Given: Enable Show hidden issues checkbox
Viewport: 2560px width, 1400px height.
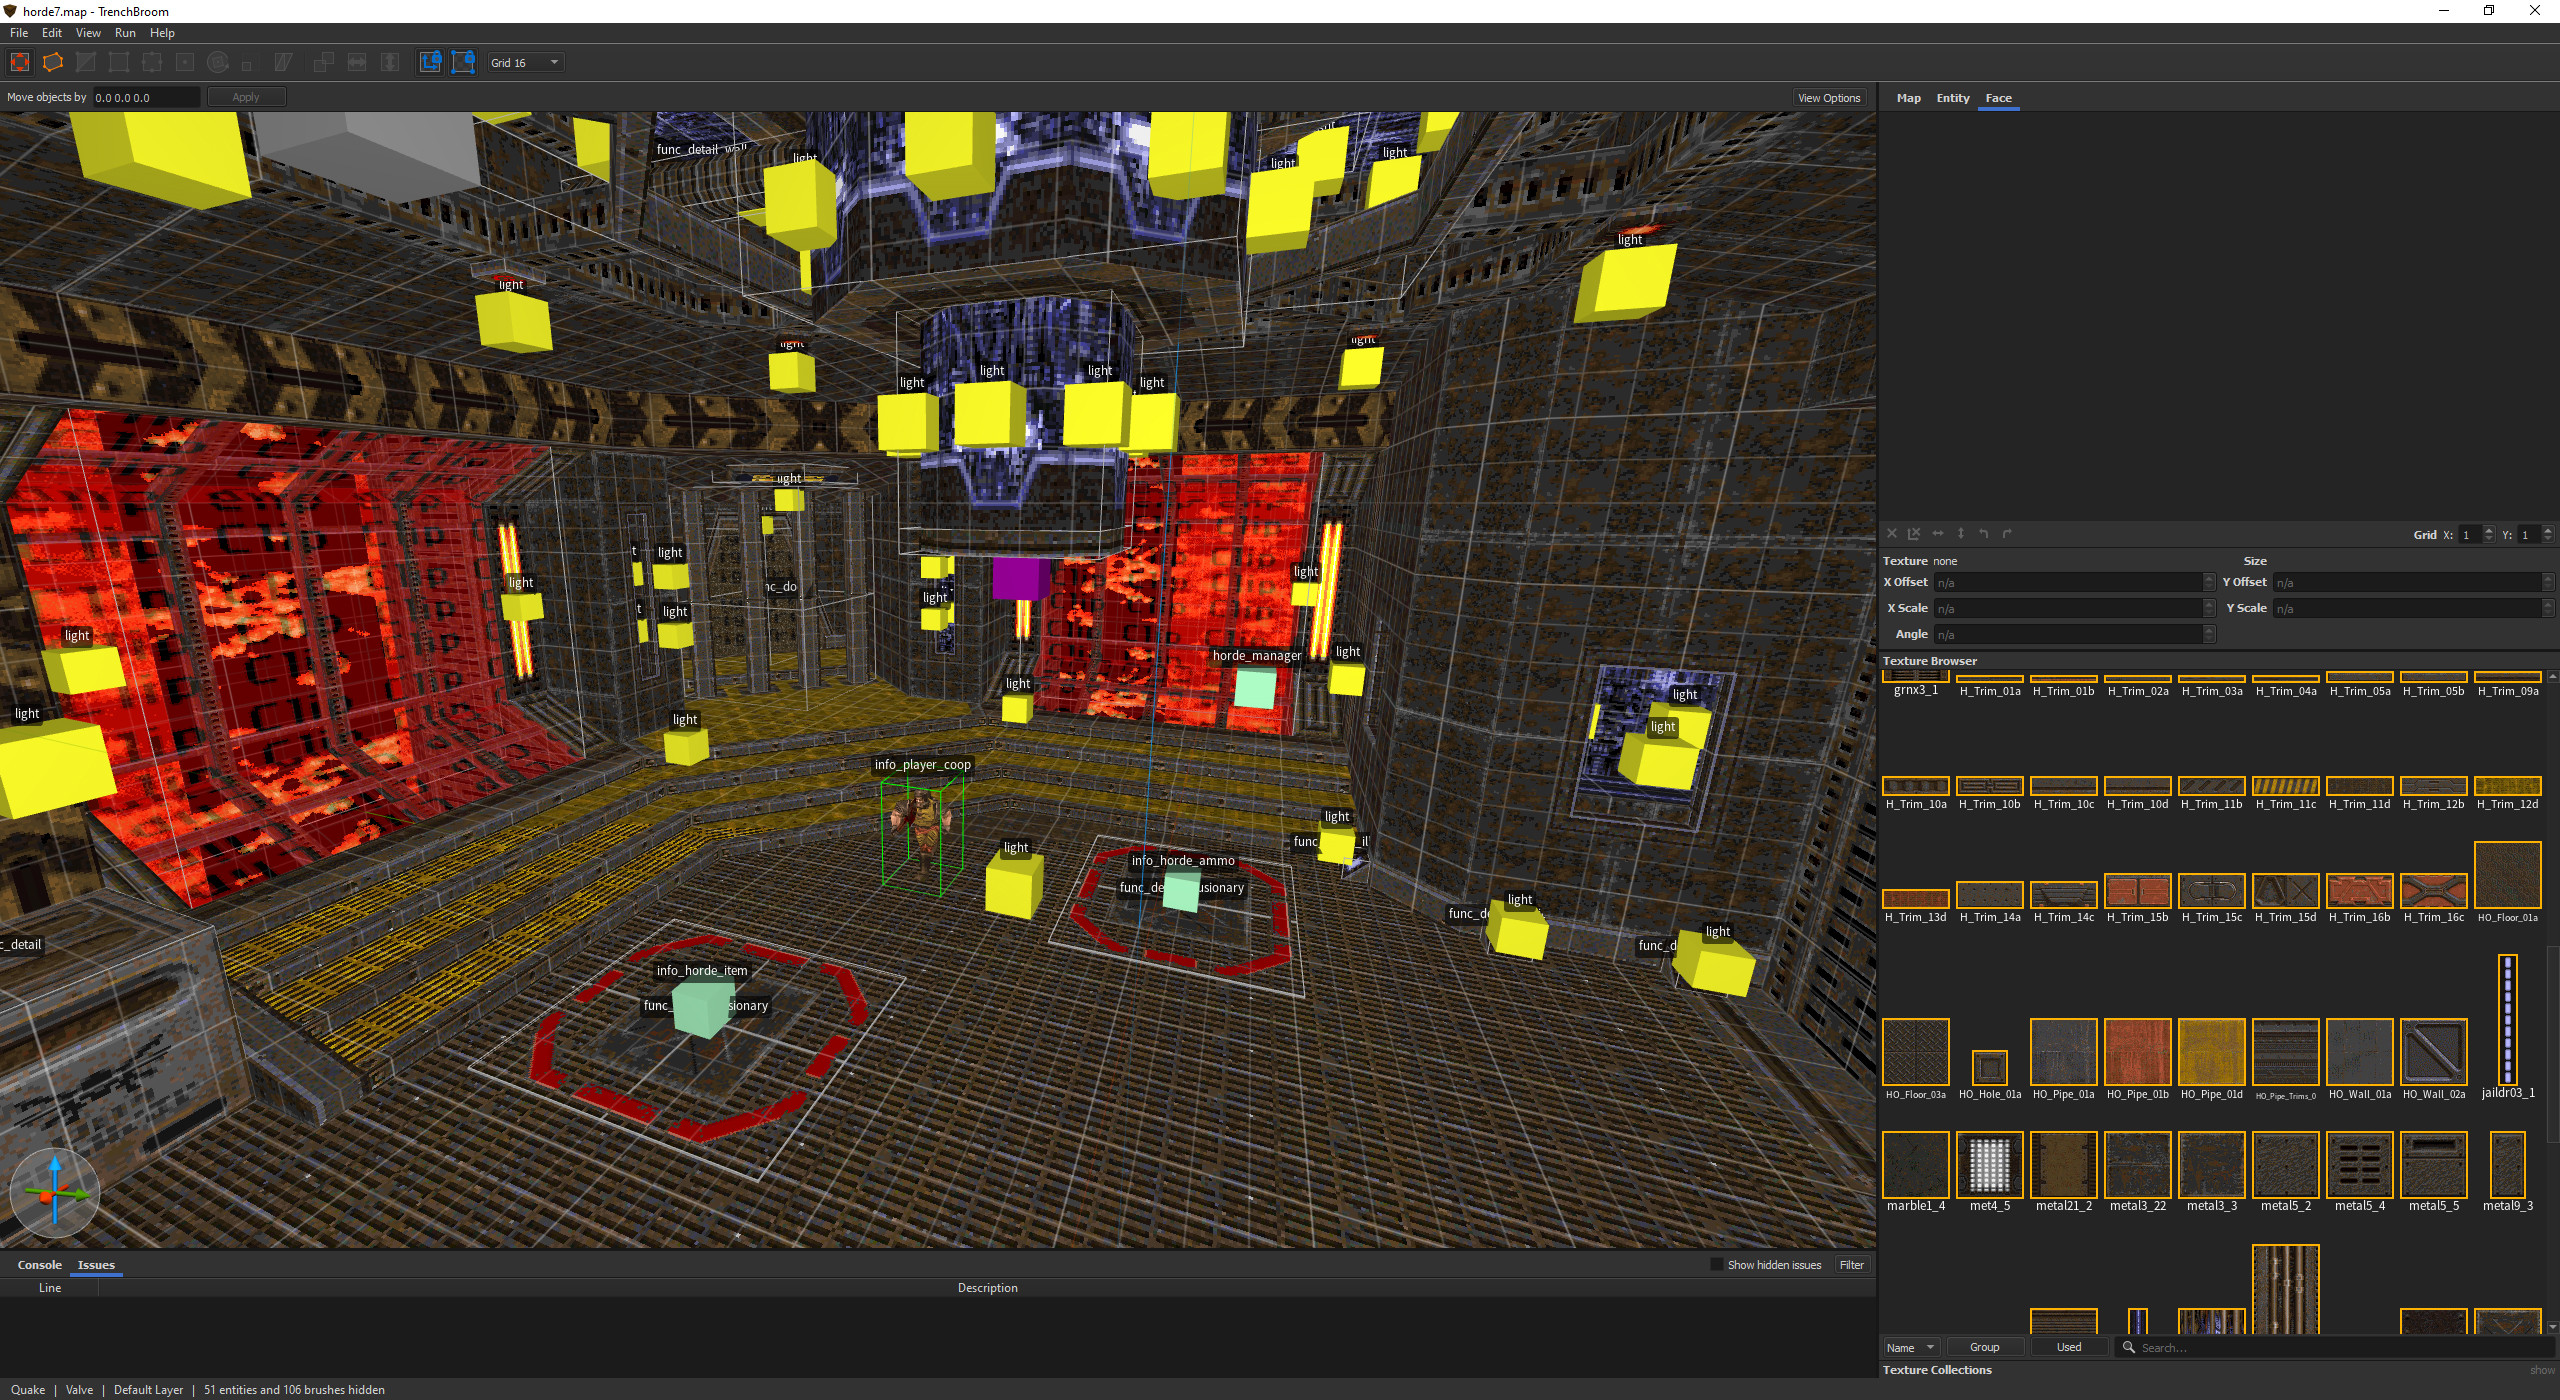Looking at the screenshot, I should pyautogui.click(x=1717, y=1265).
